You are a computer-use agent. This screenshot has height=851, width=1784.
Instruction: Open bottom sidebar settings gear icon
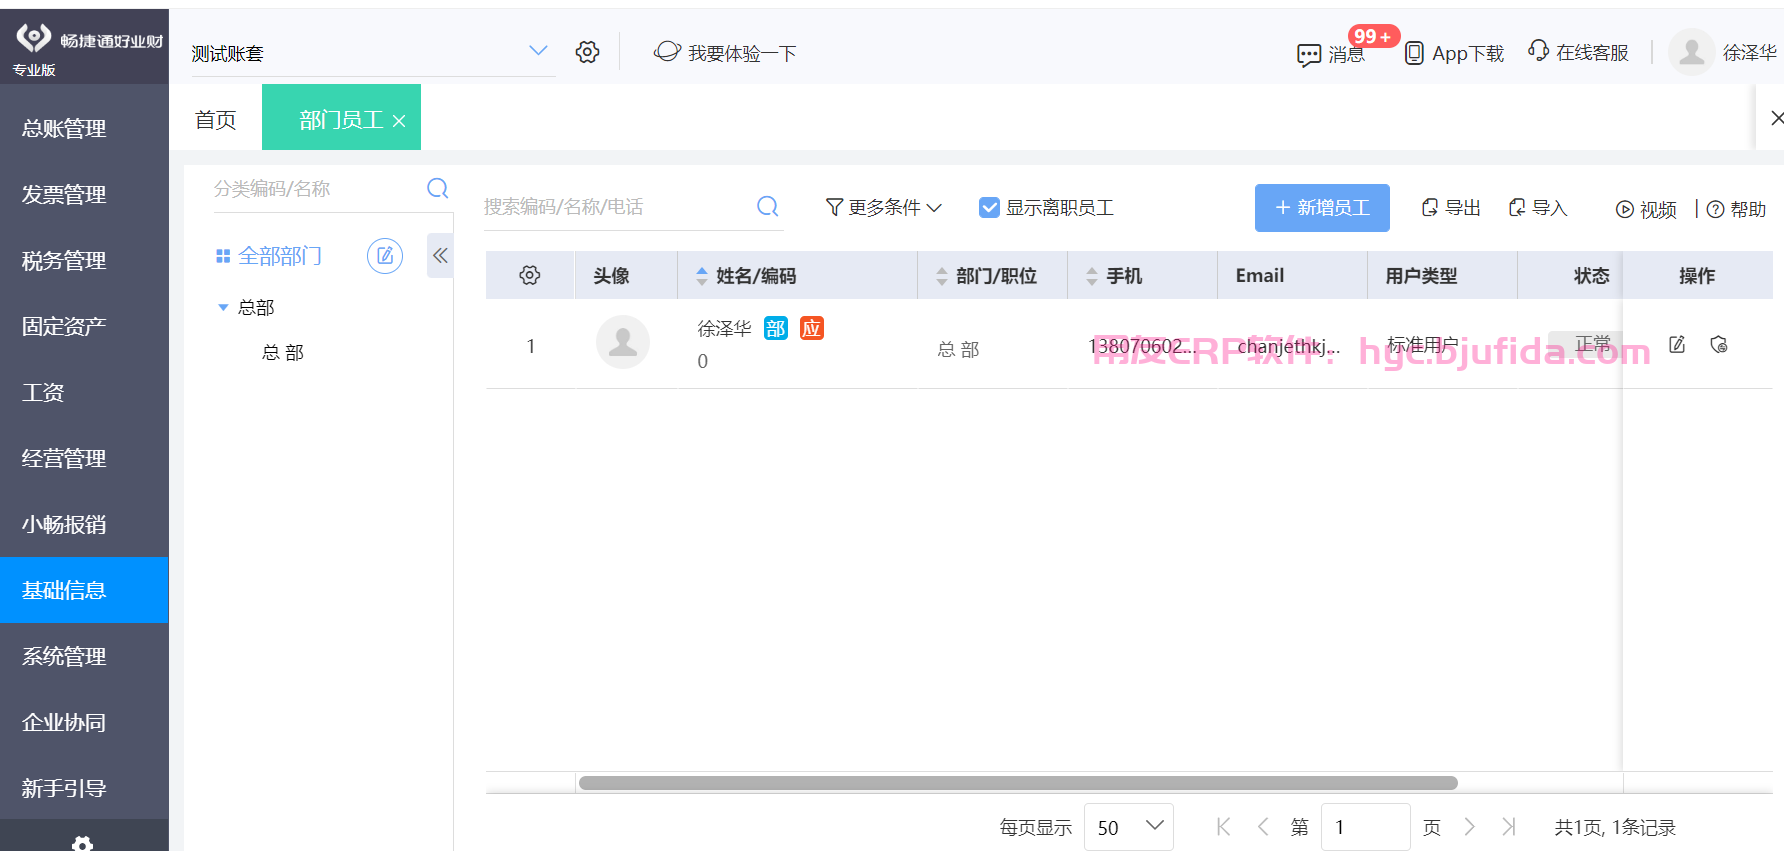[x=83, y=843]
